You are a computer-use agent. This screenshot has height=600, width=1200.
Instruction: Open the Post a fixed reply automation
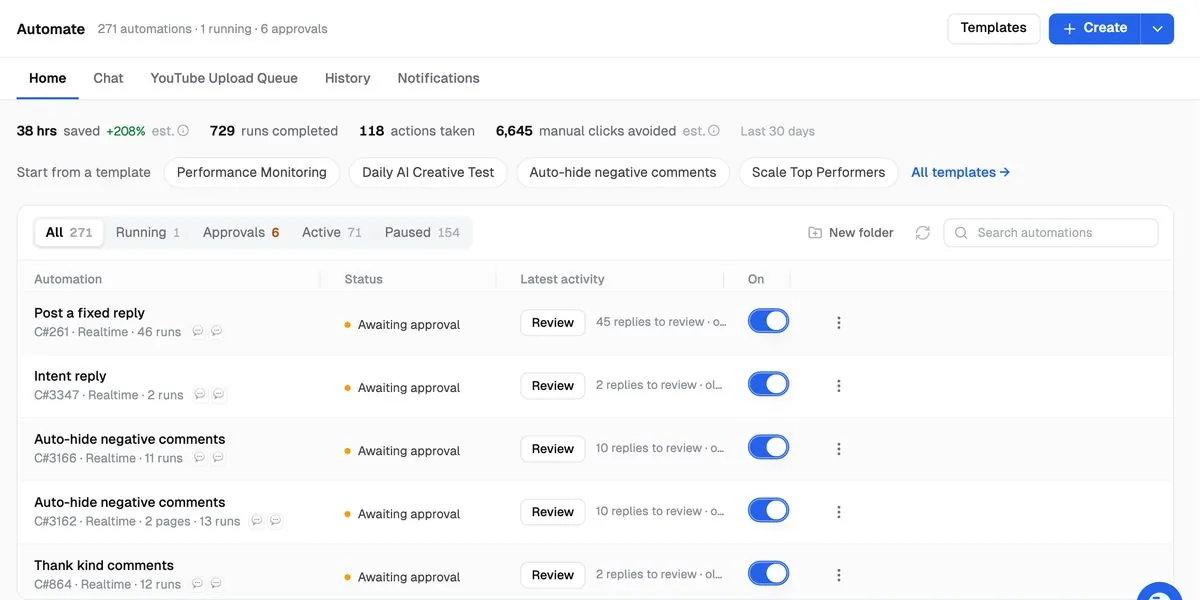pyautogui.click(x=89, y=313)
